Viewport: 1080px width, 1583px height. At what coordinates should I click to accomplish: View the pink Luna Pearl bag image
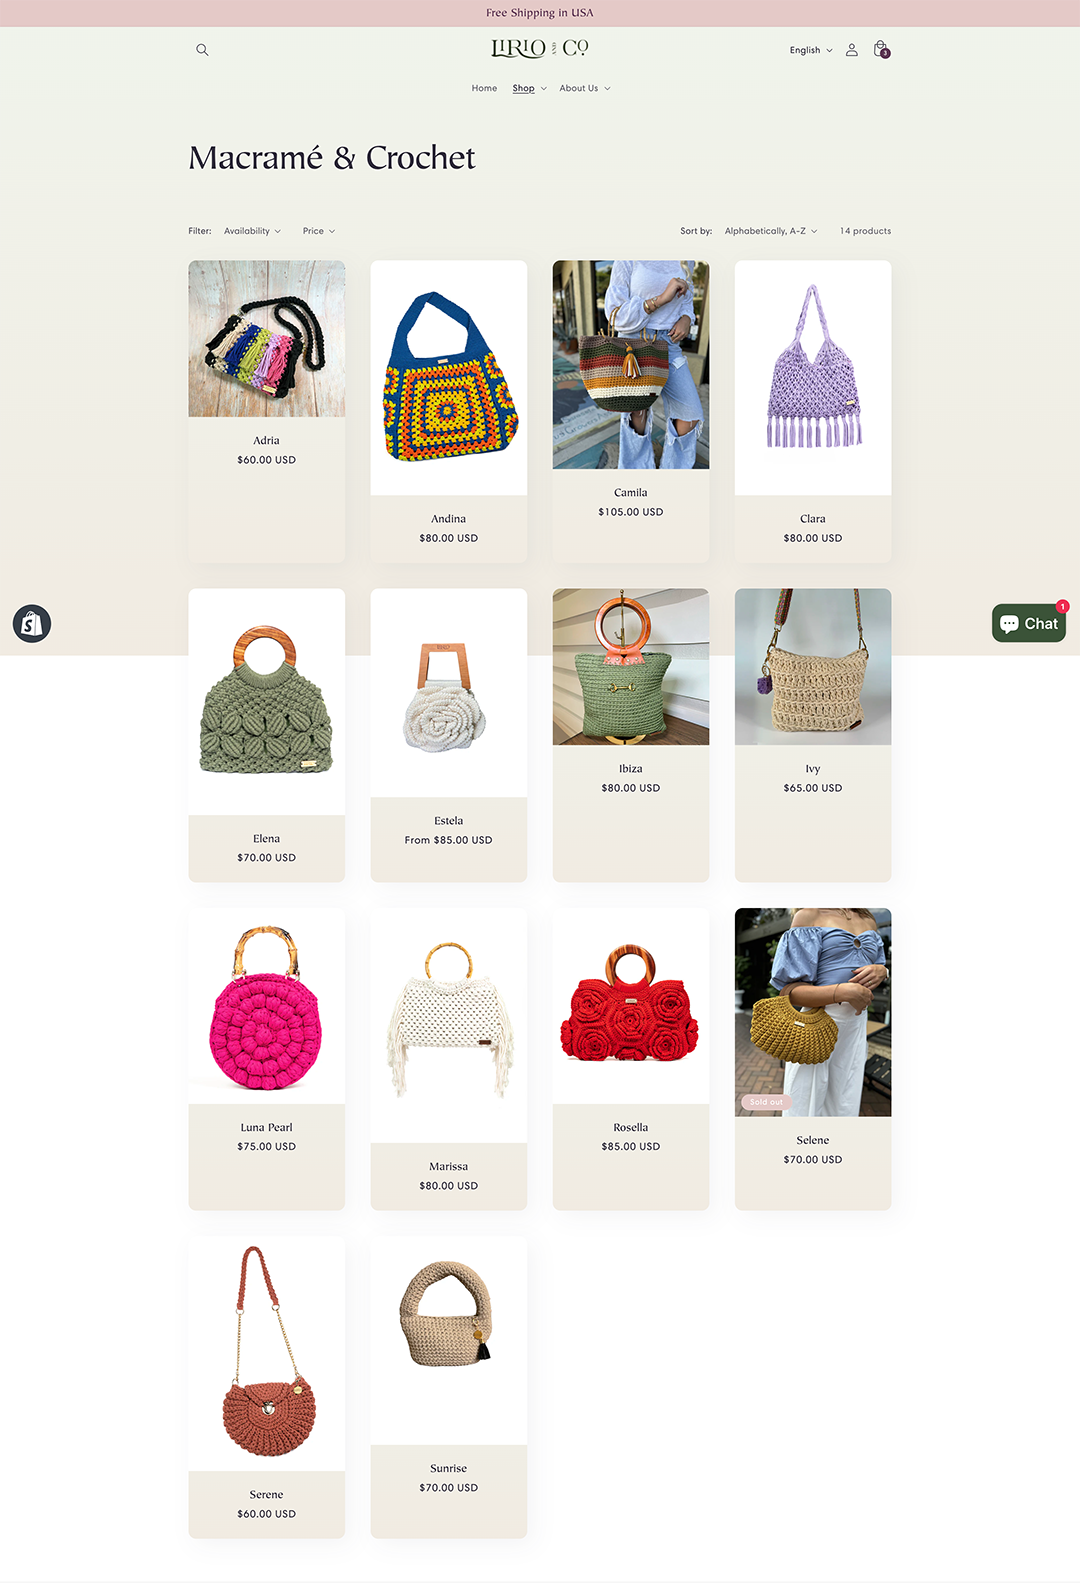click(x=267, y=1006)
